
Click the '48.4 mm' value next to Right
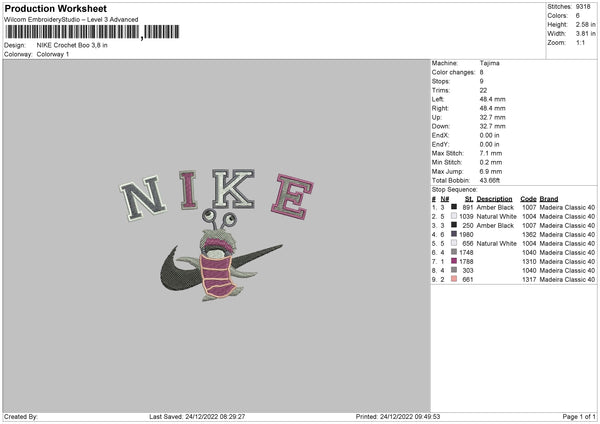click(x=492, y=108)
